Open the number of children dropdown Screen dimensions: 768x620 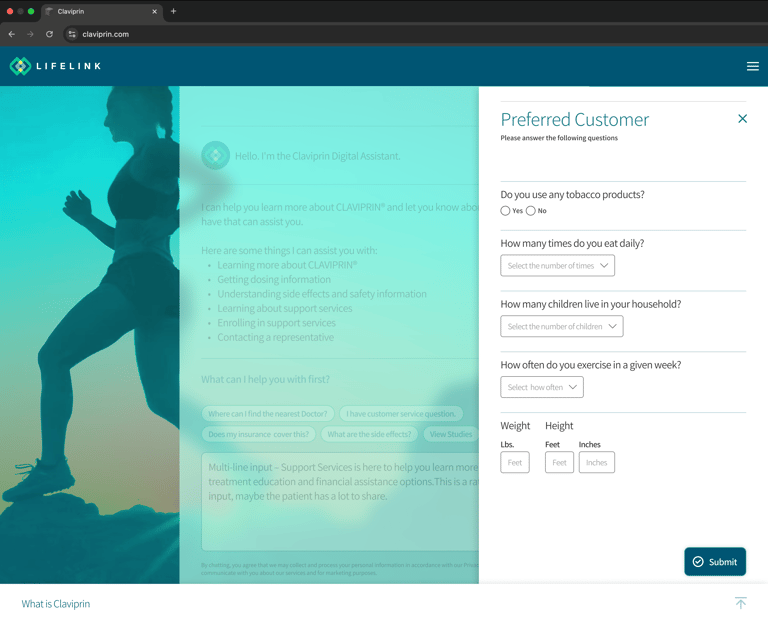(x=562, y=326)
